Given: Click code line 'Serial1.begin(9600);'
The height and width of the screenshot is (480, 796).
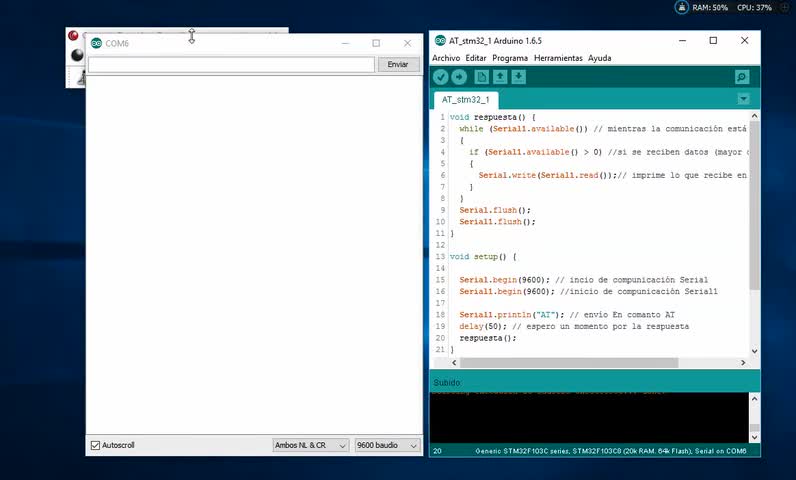Looking at the screenshot, I should (507, 292).
